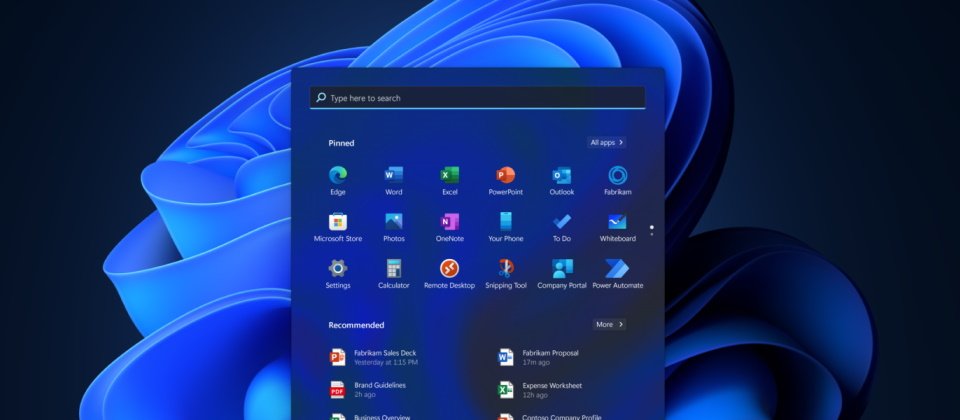Launch the Snipping Tool
The image size is (960, 420).
tap(506, 274)
